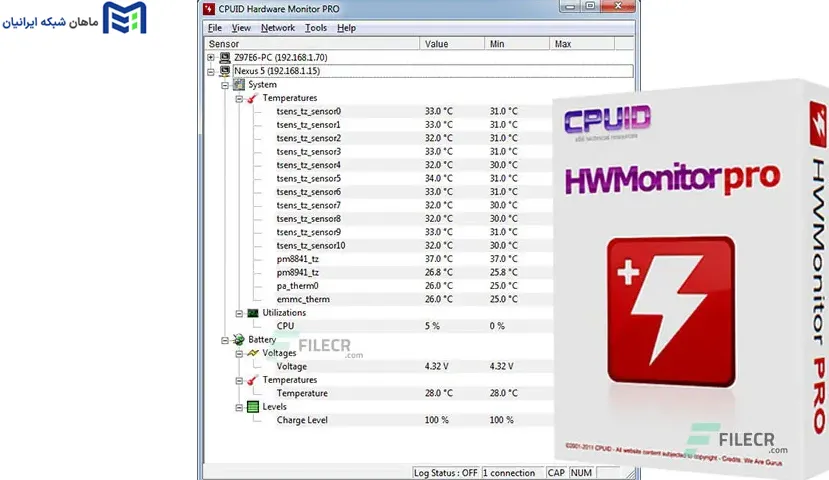Select Z97E6-PC (192.168.1.70) row

[281, 57]
